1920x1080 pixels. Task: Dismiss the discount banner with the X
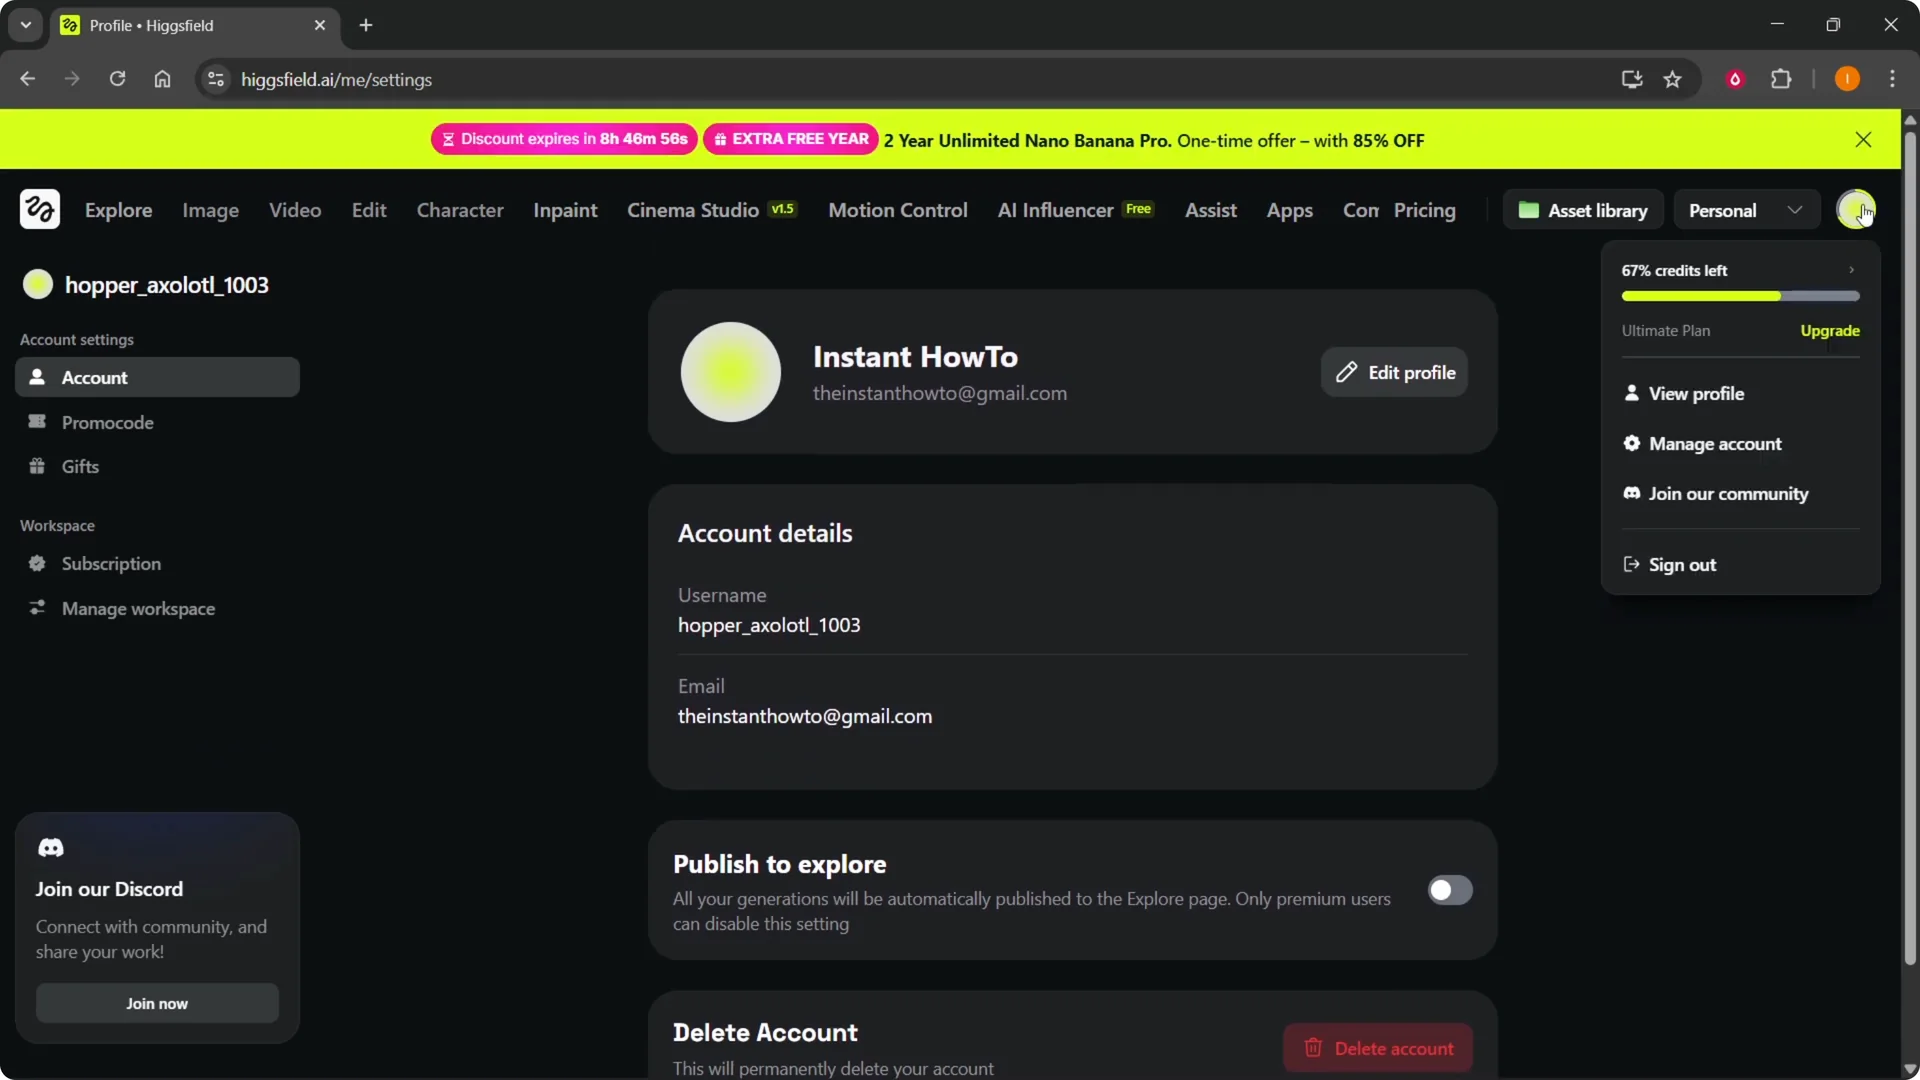coord(1863,139)
